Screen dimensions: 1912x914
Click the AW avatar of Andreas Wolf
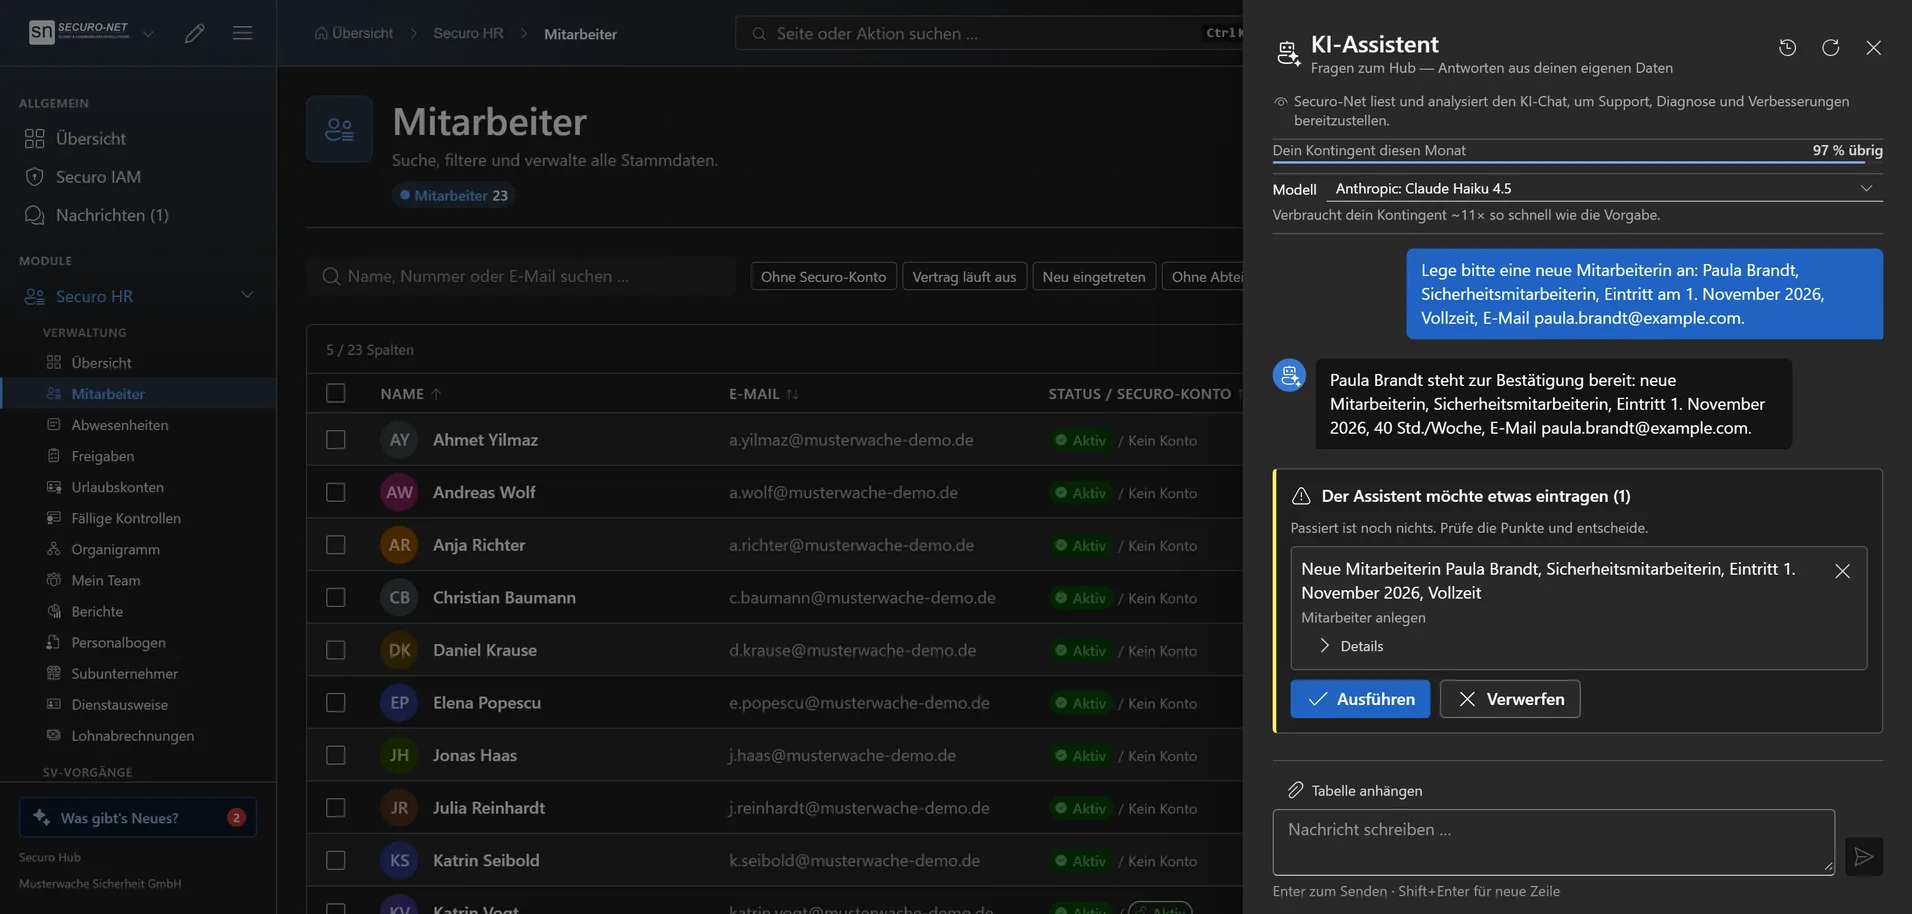pos(399,492)
